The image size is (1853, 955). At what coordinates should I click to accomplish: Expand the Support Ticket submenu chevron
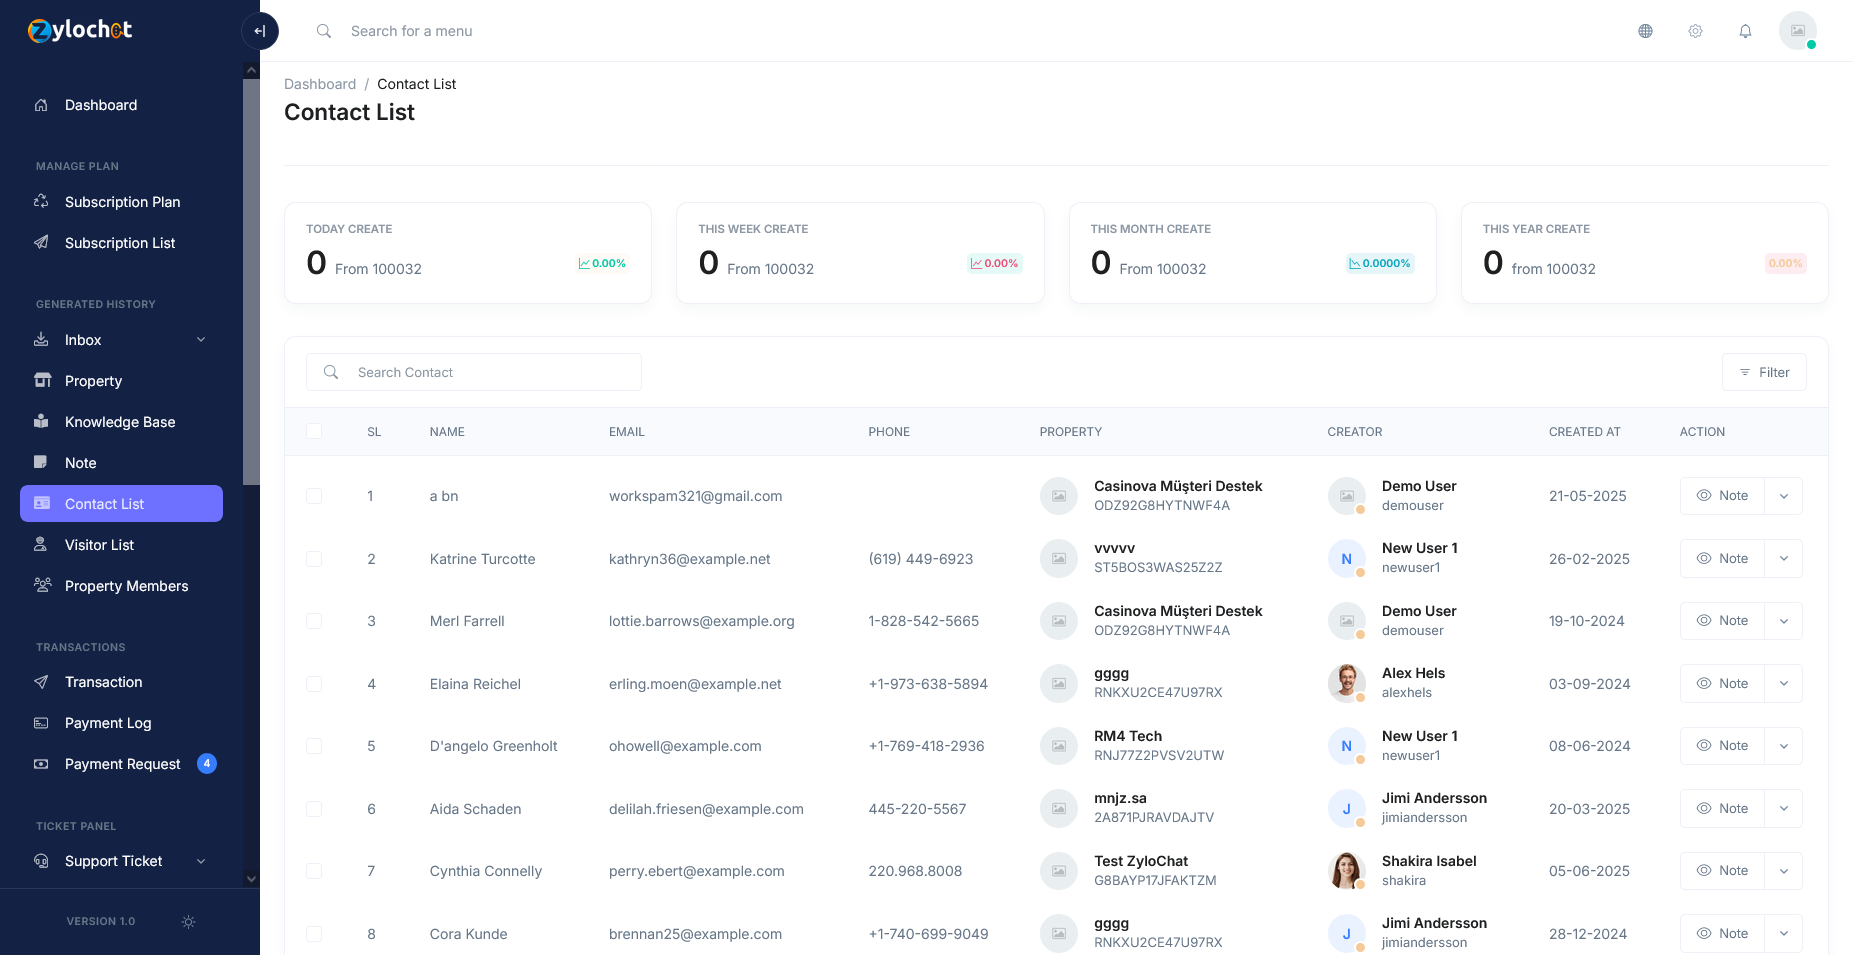click(x=201, y=861)
